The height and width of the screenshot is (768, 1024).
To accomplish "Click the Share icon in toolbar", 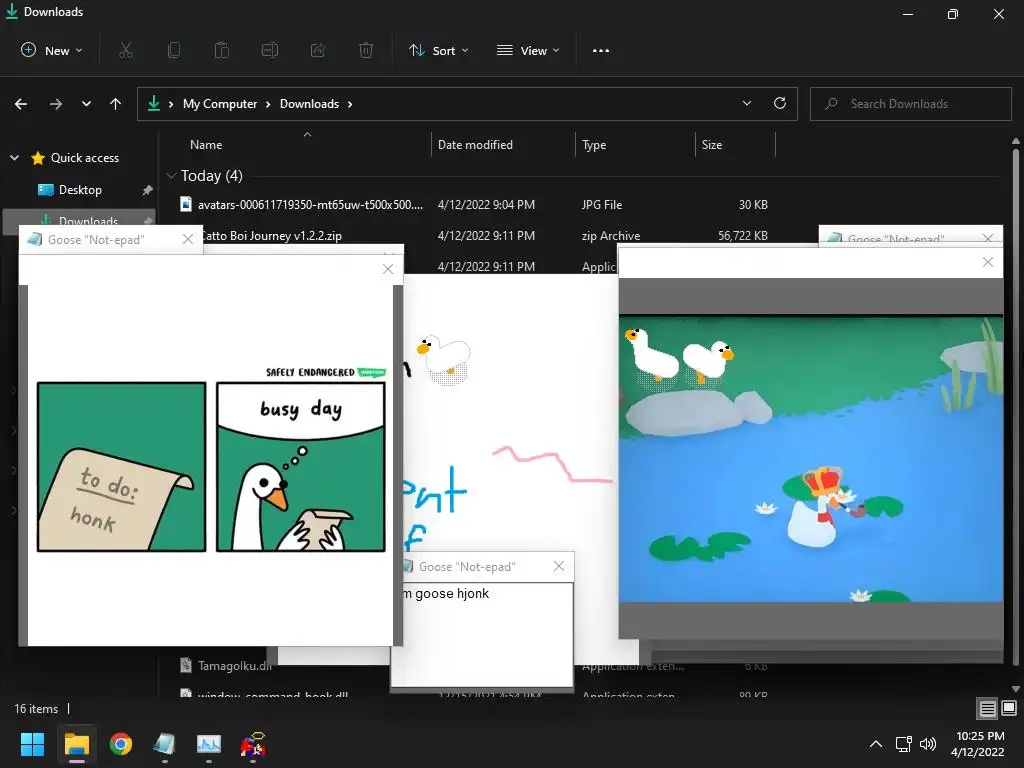I will tap(318, 50).
